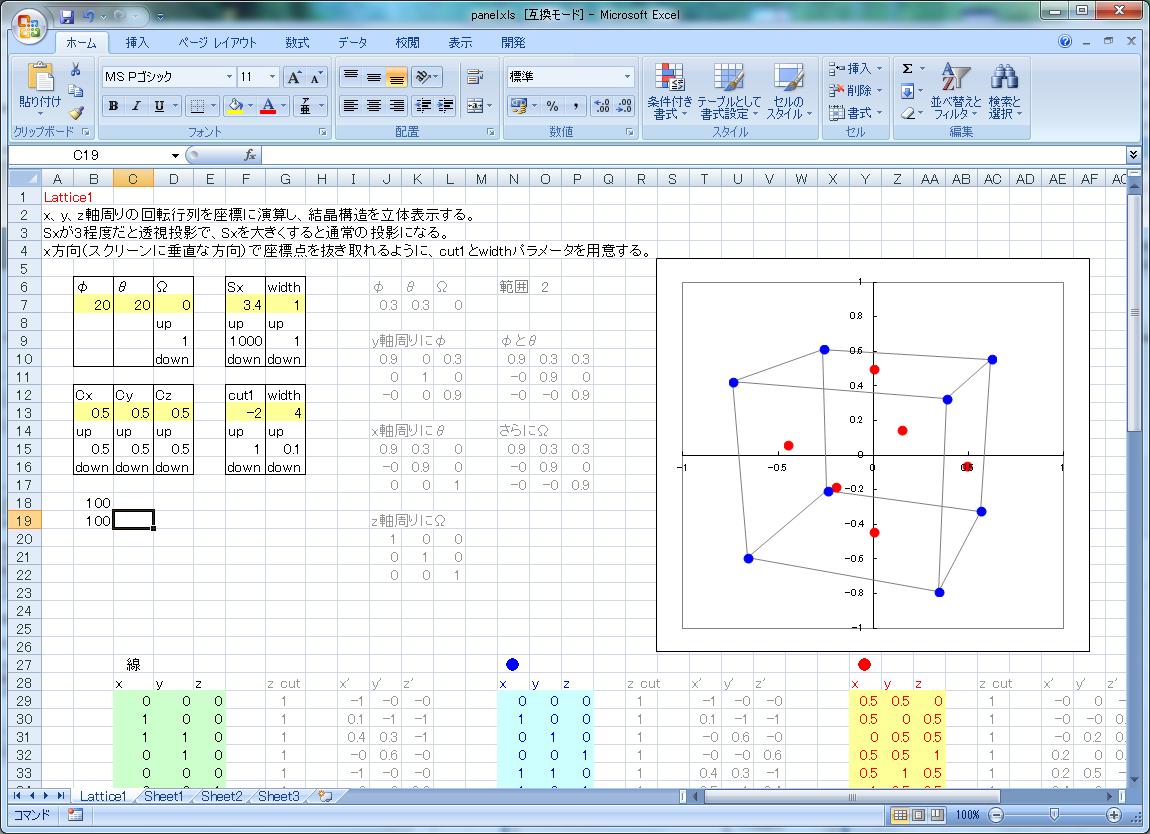This screenshot has height=834, width=1150.
Task: Open conditional formatting options
Action: coord(669,92)
